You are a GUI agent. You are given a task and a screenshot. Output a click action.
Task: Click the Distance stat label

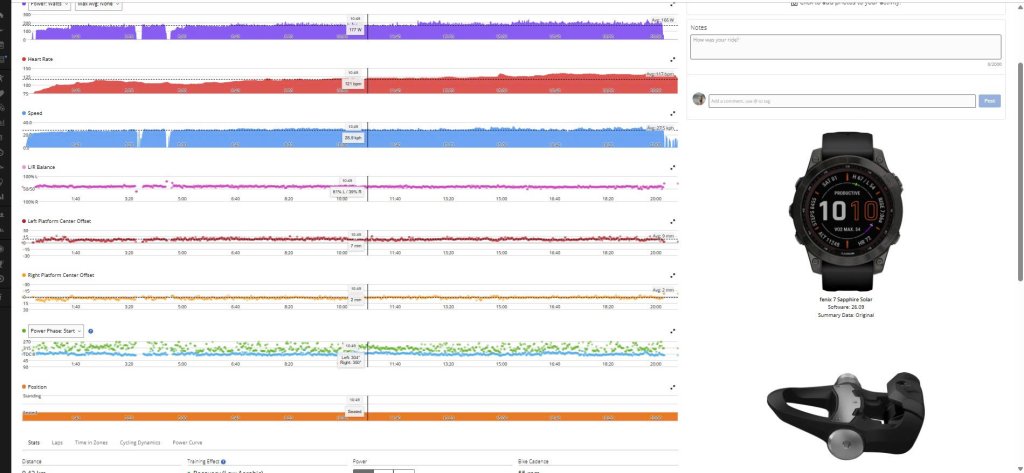(x=31, y=462)
